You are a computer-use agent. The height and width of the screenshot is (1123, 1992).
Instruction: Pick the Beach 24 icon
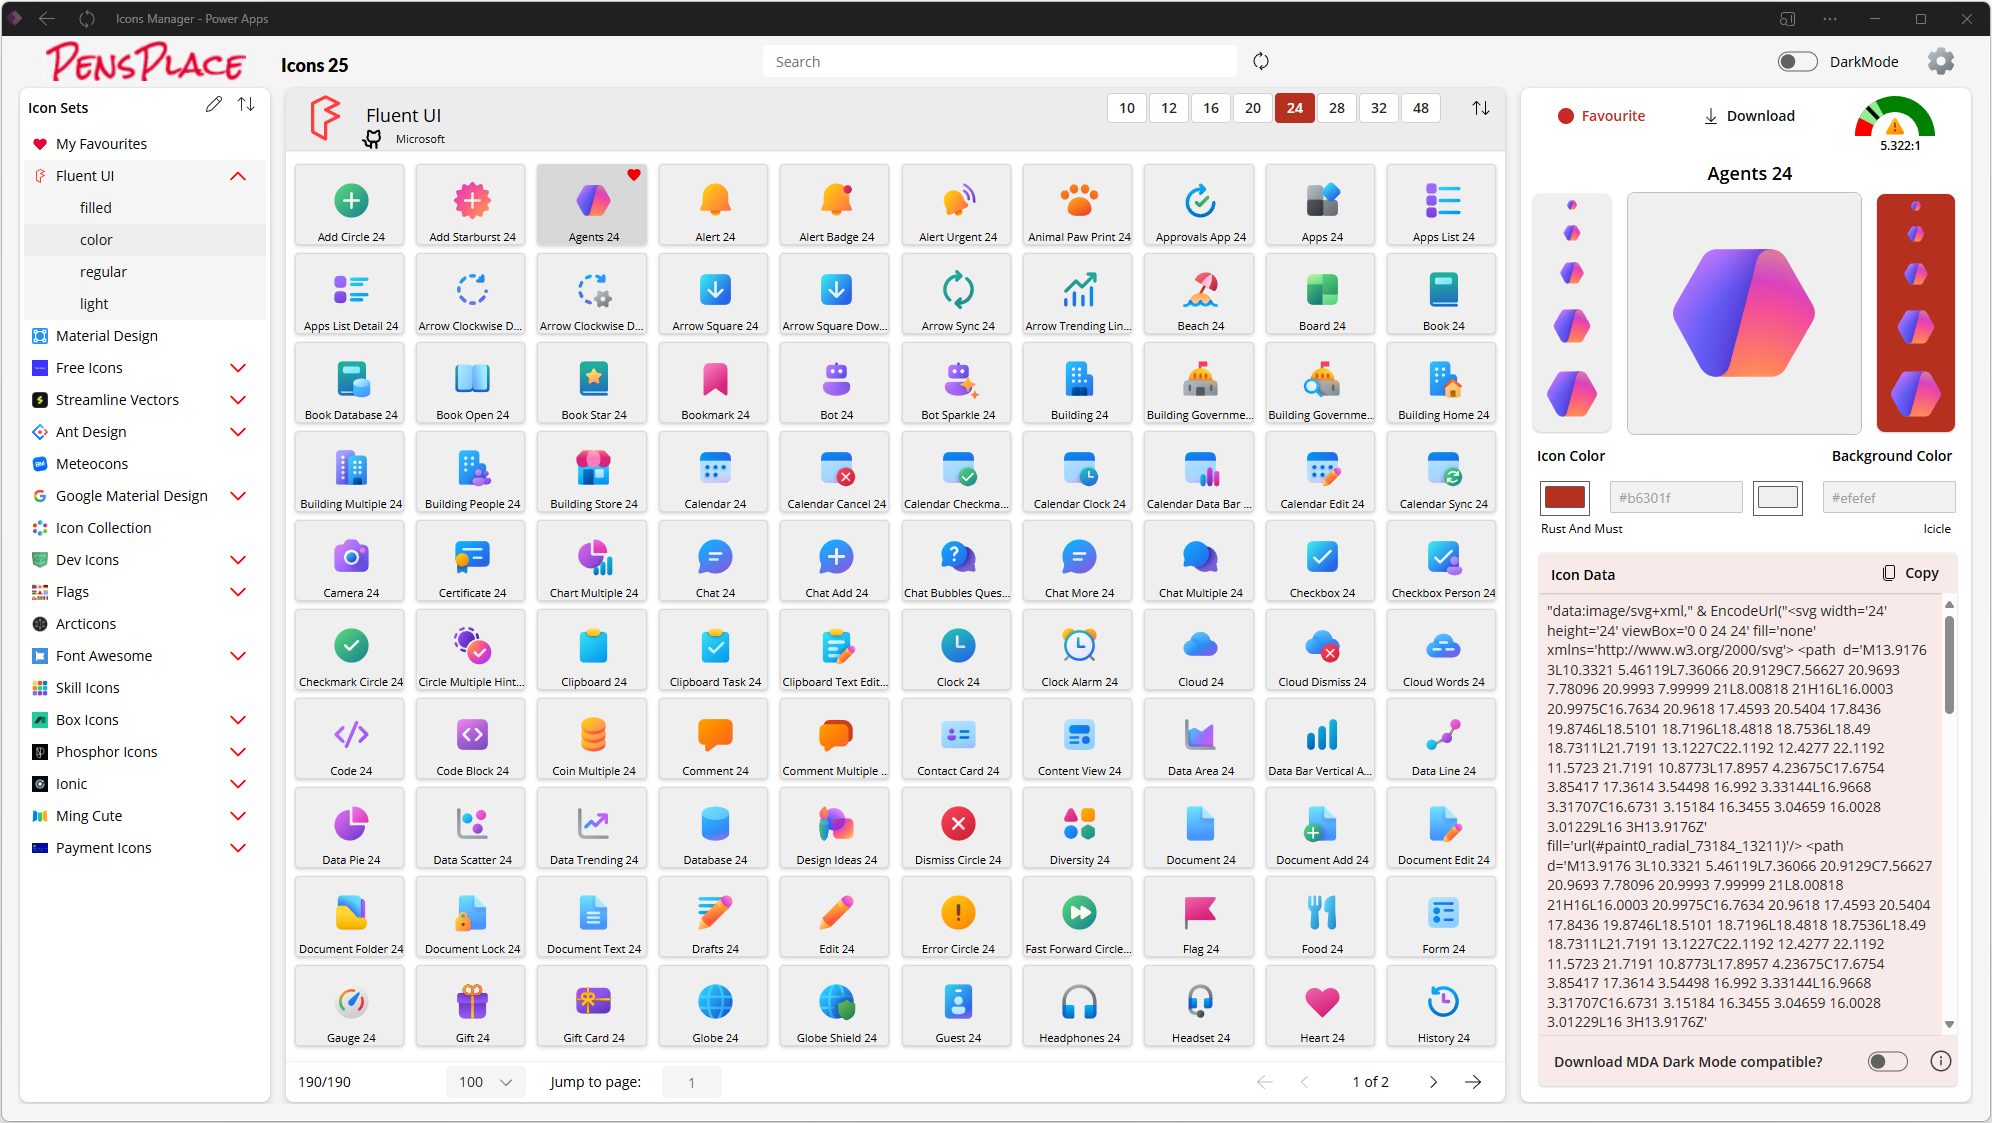click(1201, 294)
